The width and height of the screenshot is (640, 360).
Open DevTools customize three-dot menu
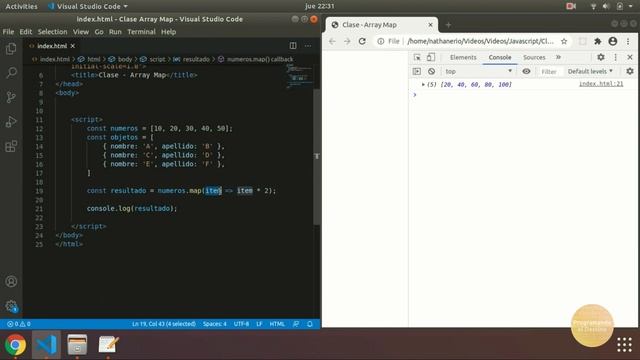point(616,57)
